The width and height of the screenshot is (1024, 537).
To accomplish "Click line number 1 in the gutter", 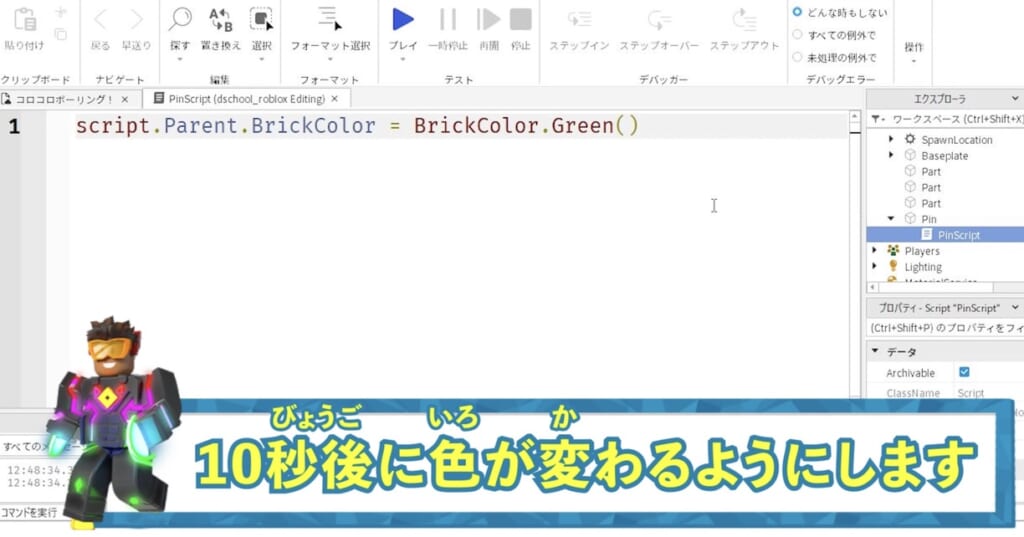I will click(x=14, y=126).
